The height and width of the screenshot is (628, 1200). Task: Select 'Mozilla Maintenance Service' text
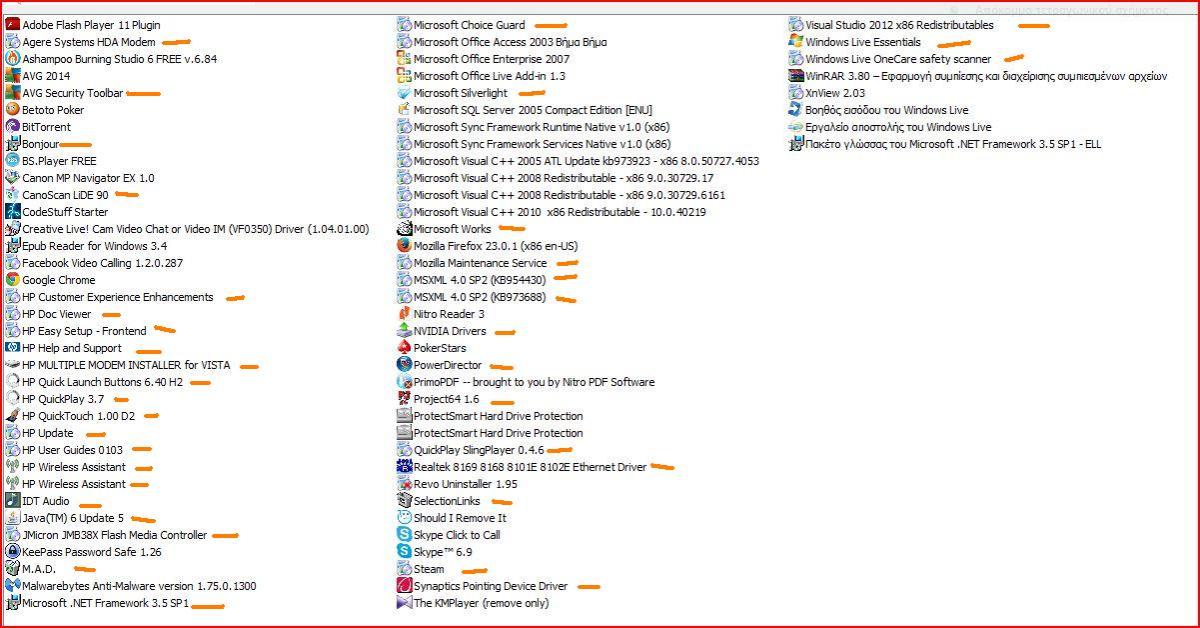480,263
